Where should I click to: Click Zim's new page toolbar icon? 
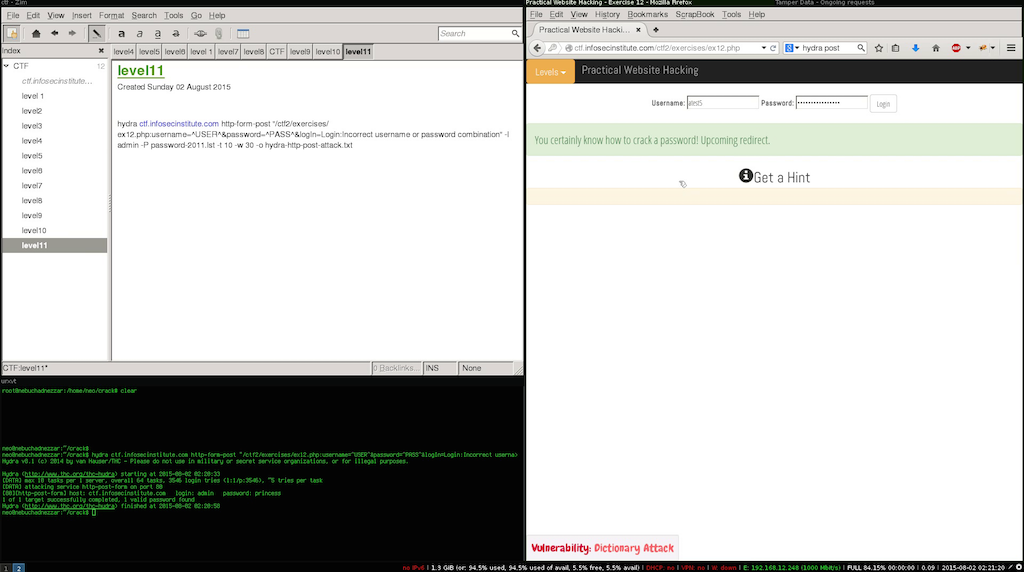pos(12,33)
